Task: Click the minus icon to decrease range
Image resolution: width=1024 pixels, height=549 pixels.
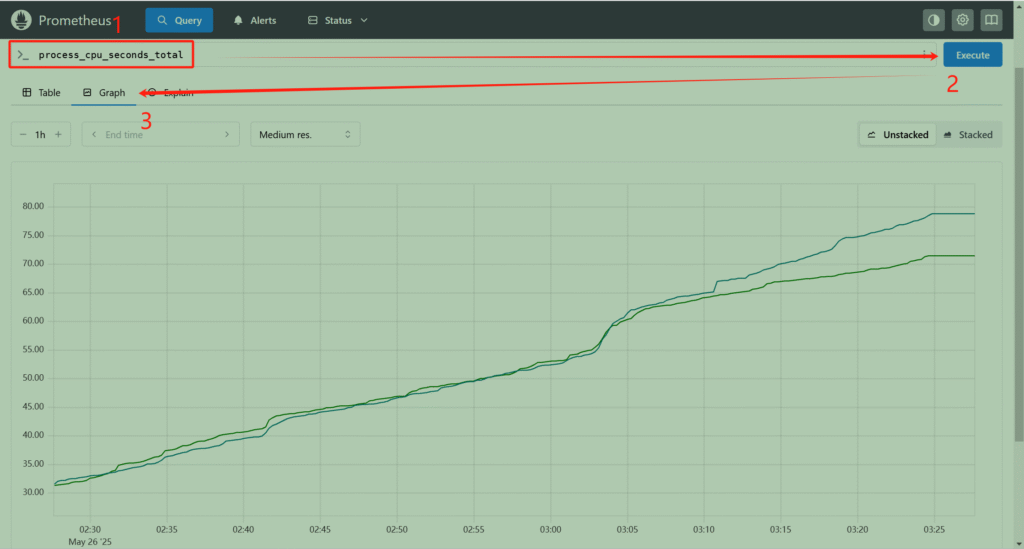Action: click(x=23, y=134)
